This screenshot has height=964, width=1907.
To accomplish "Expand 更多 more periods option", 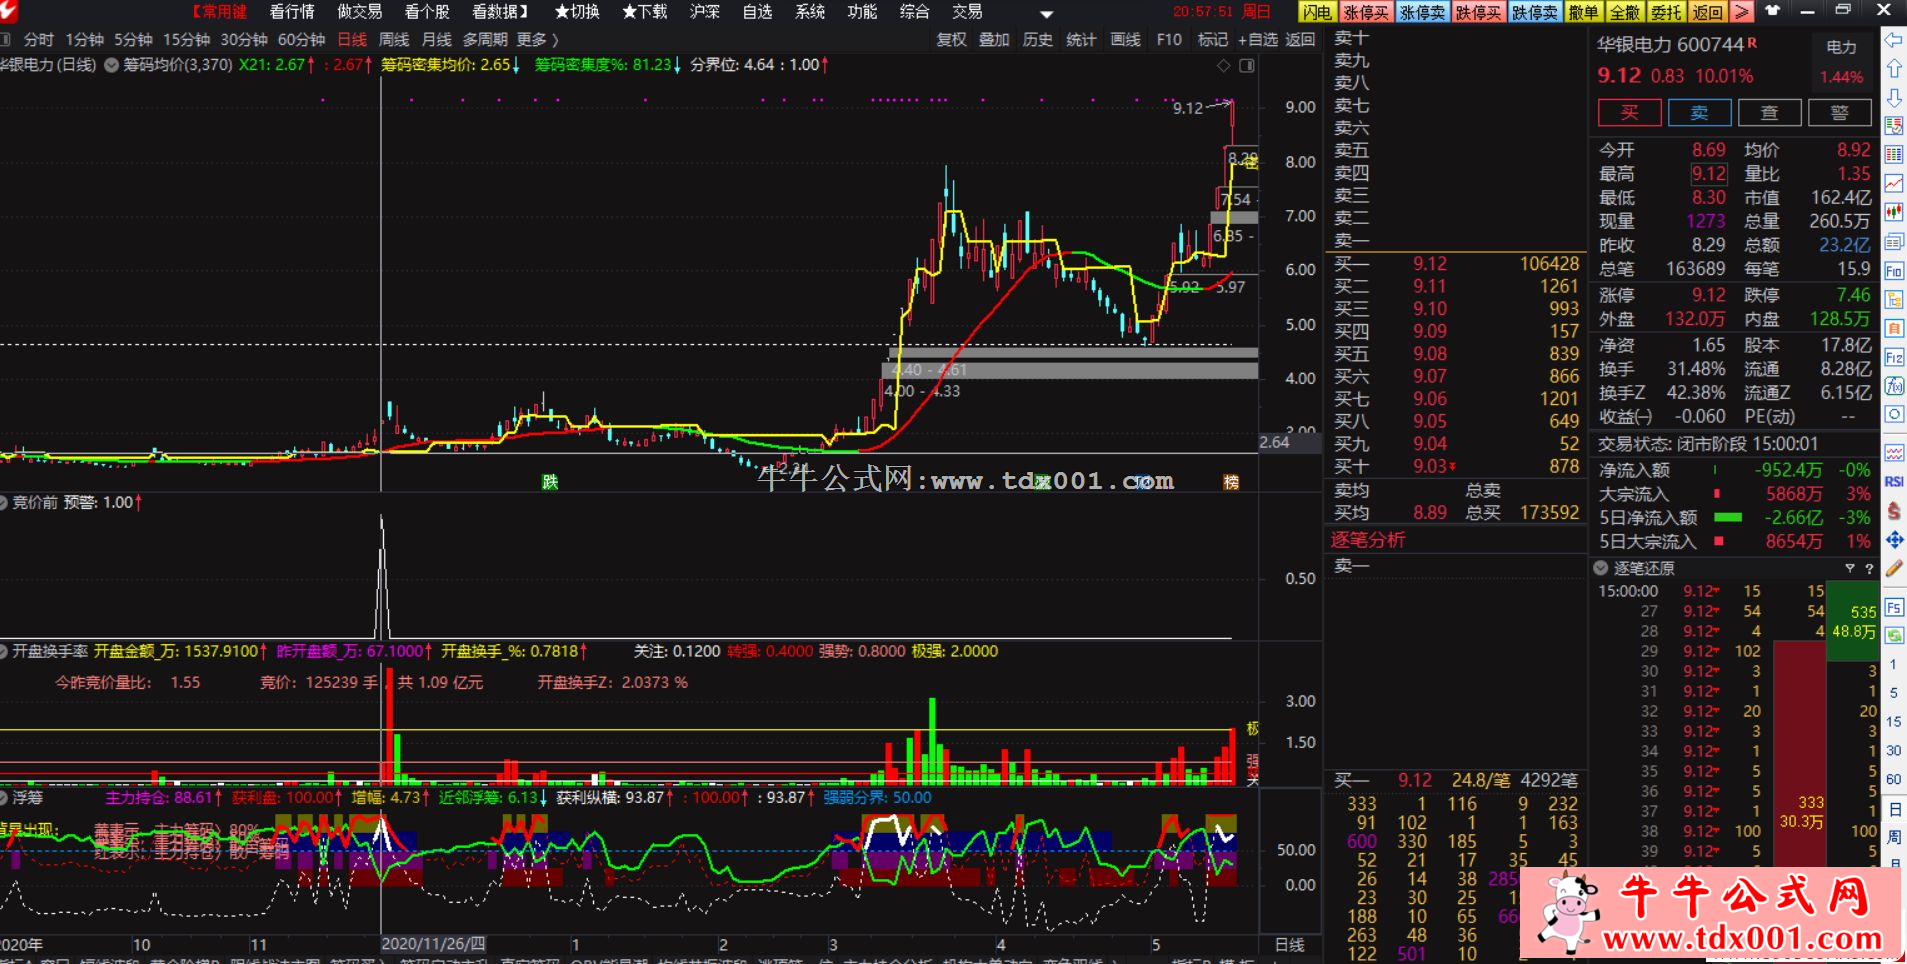I will click(537, 40).
